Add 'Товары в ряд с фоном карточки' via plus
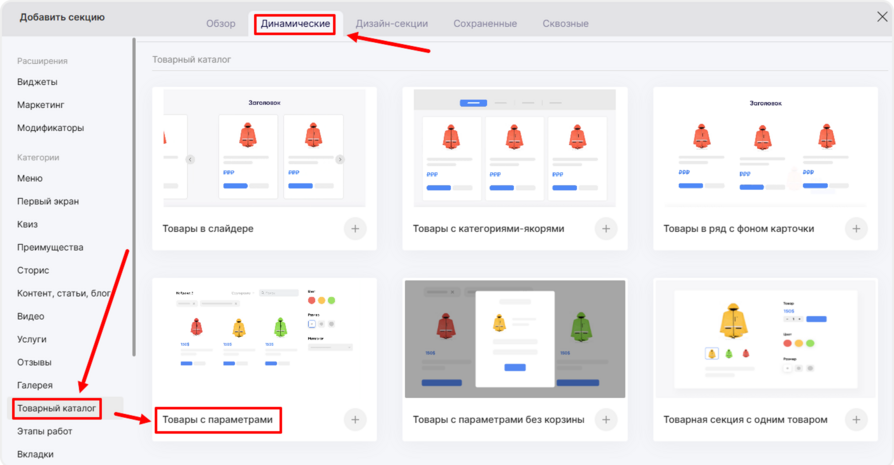The image size is (894, 465). (x=855, y=229)
